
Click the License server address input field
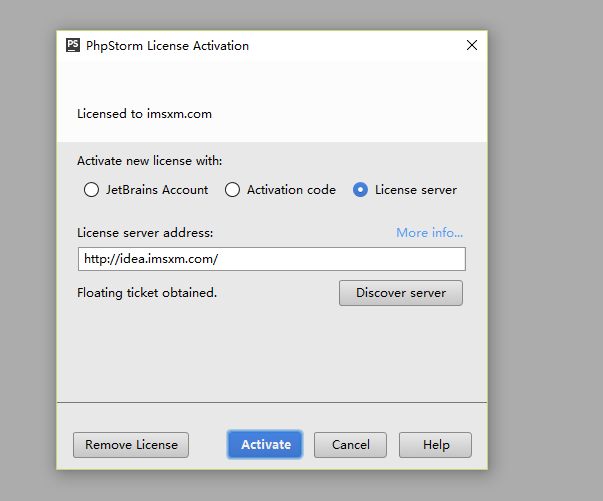[271, 259]
